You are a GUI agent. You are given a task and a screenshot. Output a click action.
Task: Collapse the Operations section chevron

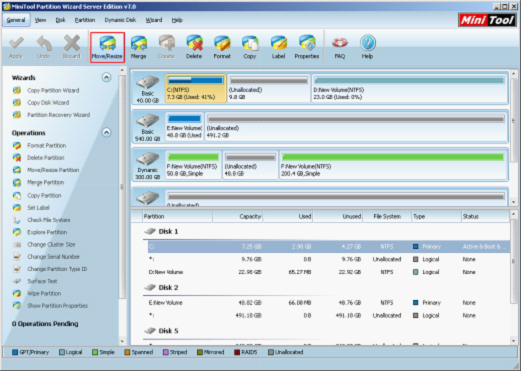[x=106, y=133]
